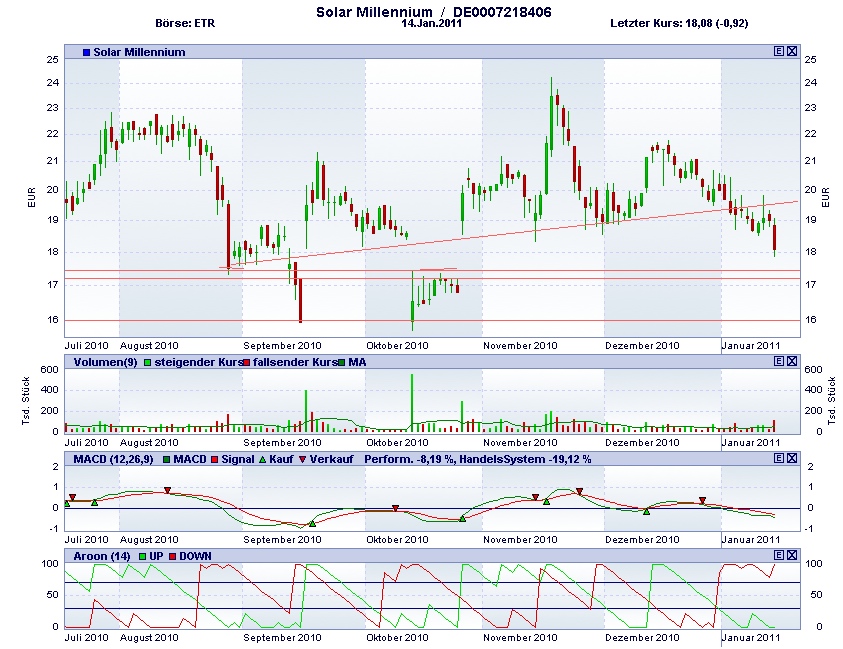Screen dimensions: 843x649
Task: Click Oktober 2010 label under the Volumen chart
Action: (x=397, y=443)
